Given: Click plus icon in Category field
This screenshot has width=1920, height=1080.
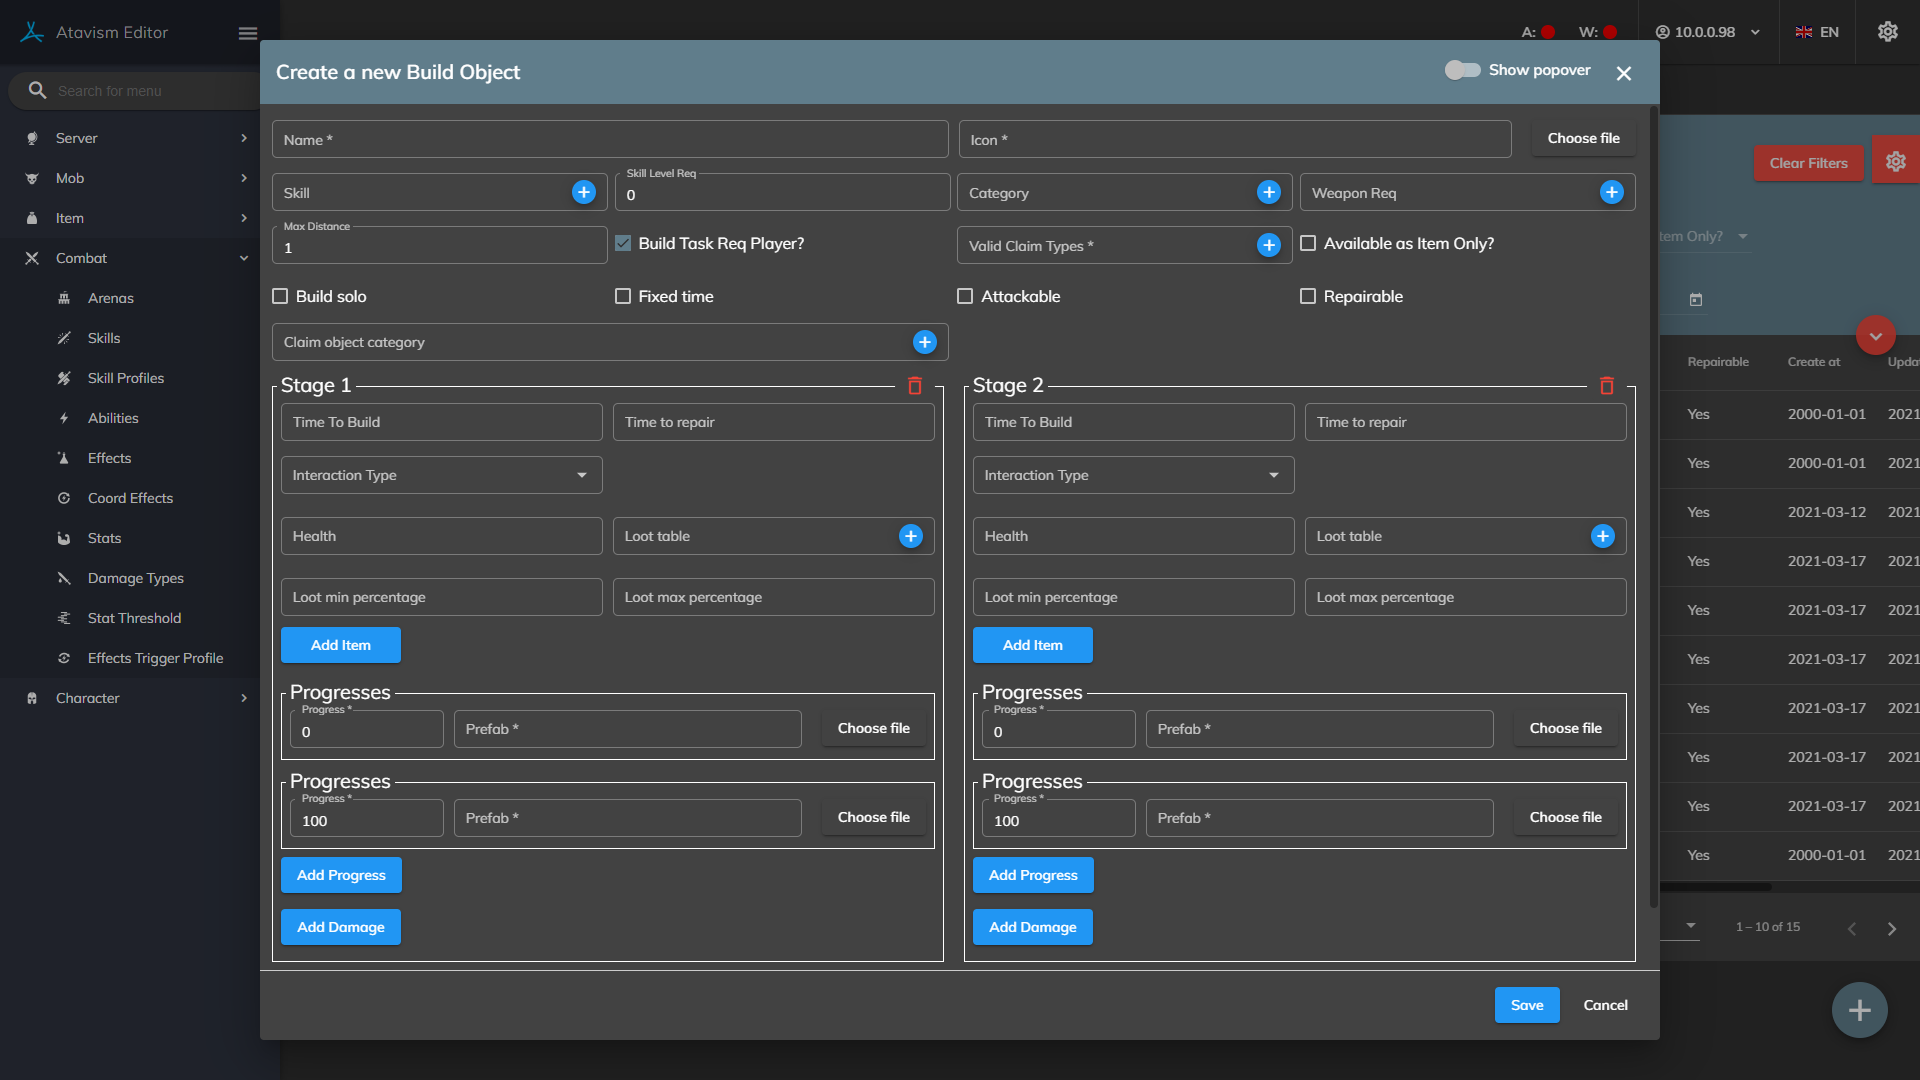Looking at the screenshot, I should pos(1269,192).
